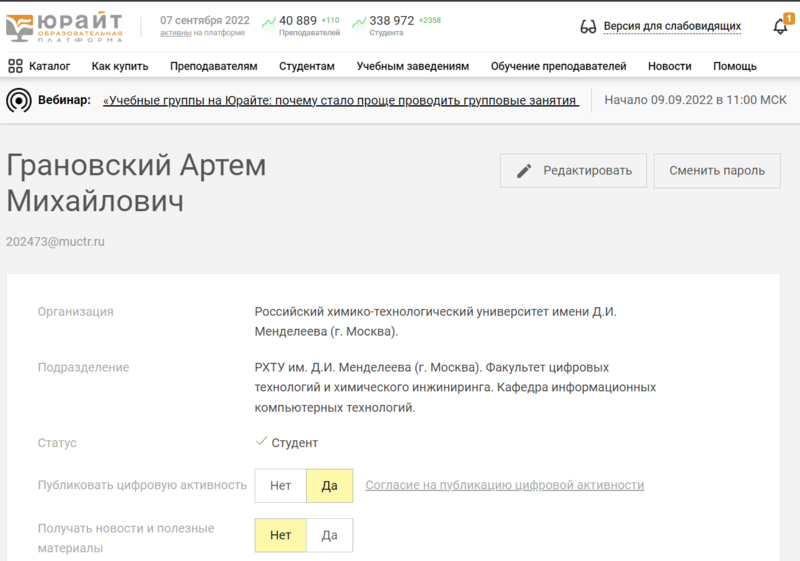
Task: Click the Юрайт logo
Action: coord(65,27)
